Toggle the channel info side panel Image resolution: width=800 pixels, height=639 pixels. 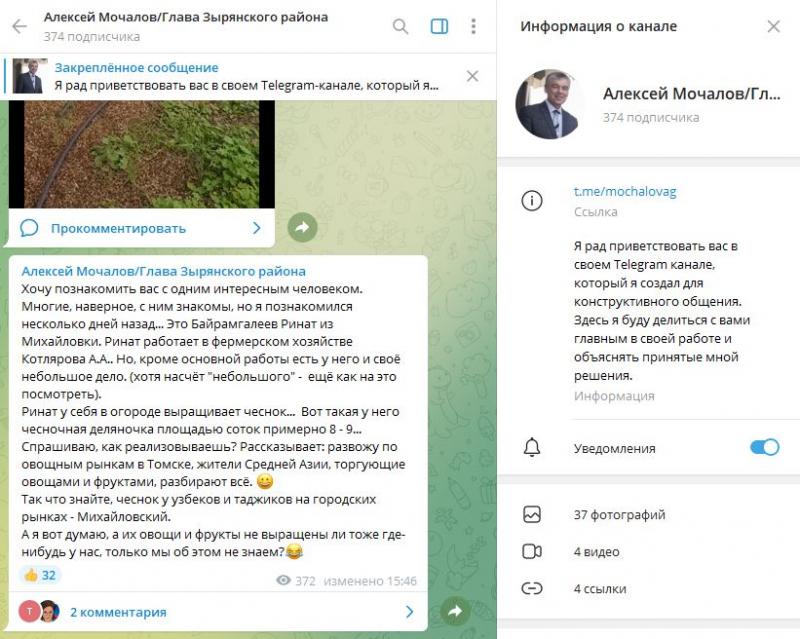tap(439, 26)
